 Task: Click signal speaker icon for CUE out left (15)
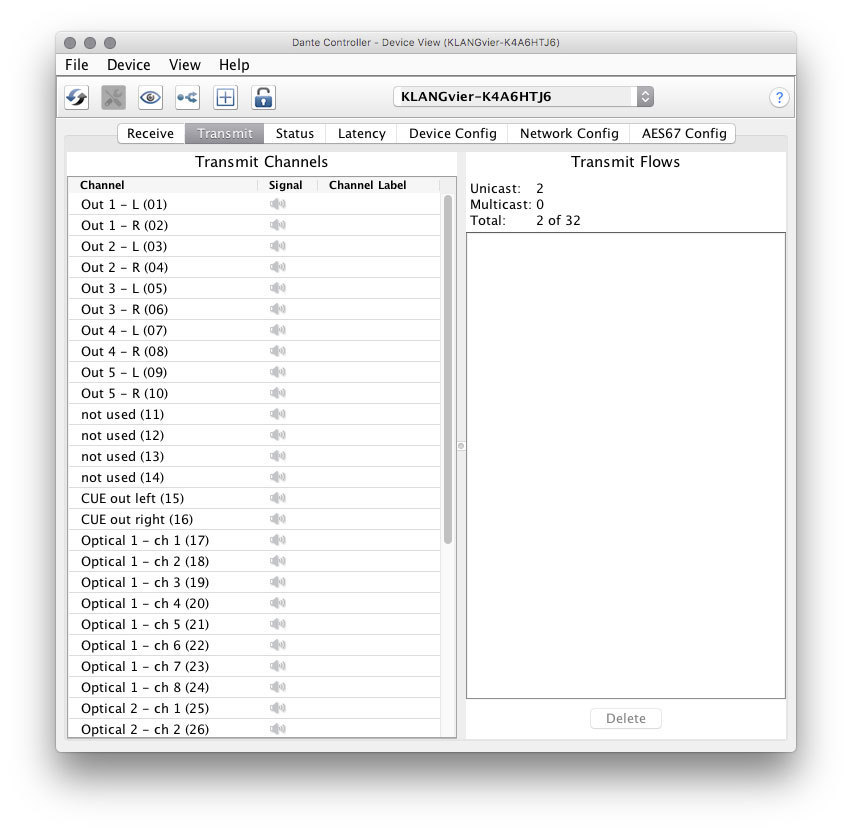point(278,498)
